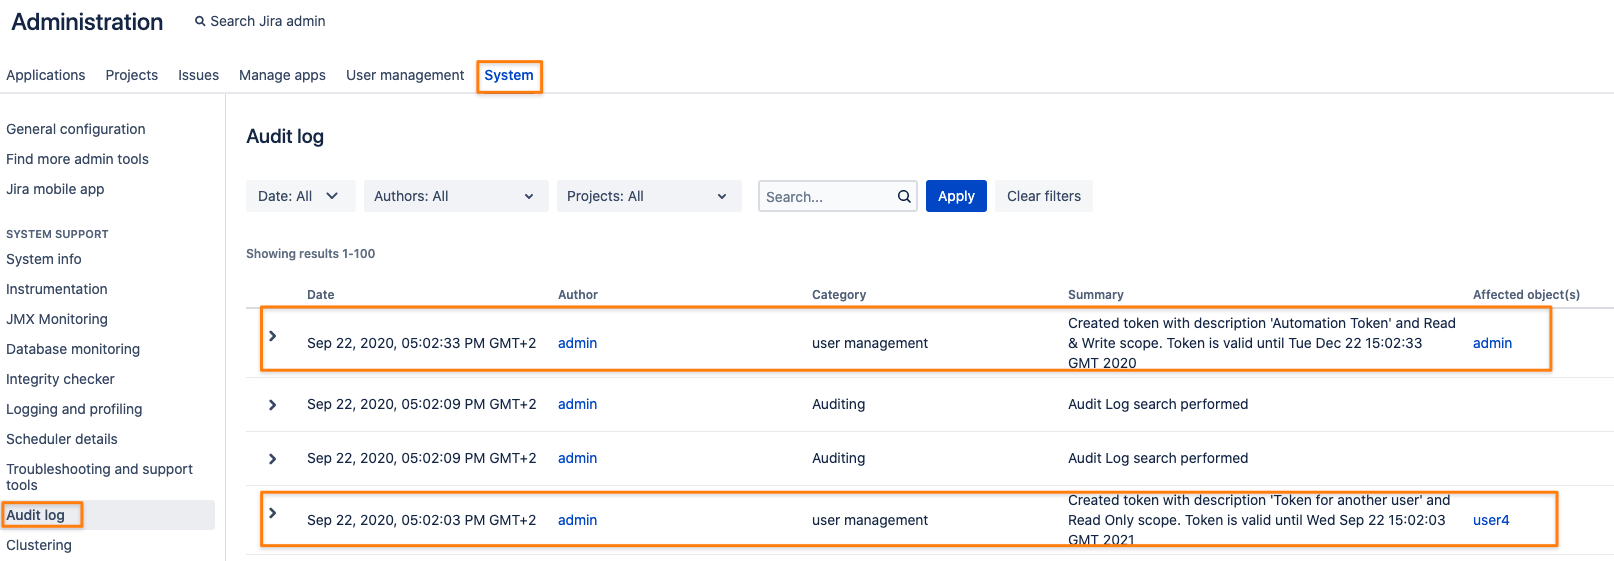
Task: Click 'Showing results 1-100' text
Action: [x=311, y=254]
